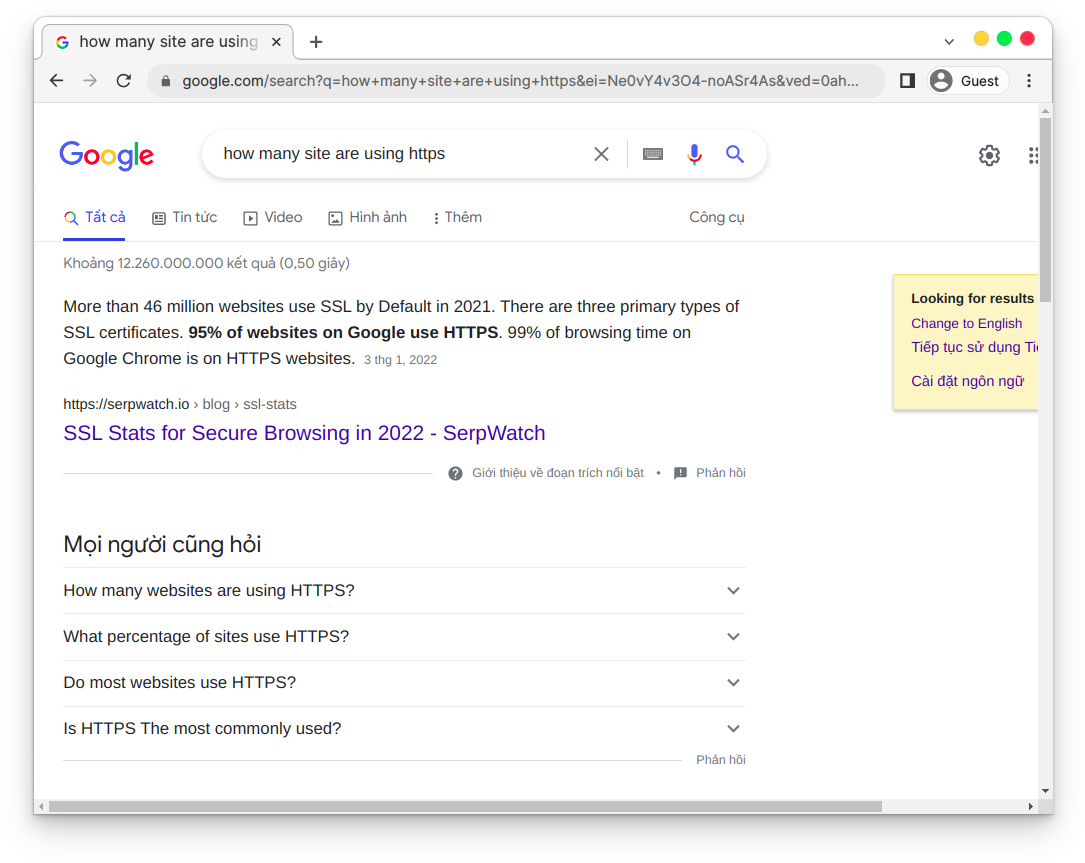The width and height of the screenshot is (1085, 863).
Task: Reload the current page
Action: coord(124,81)
